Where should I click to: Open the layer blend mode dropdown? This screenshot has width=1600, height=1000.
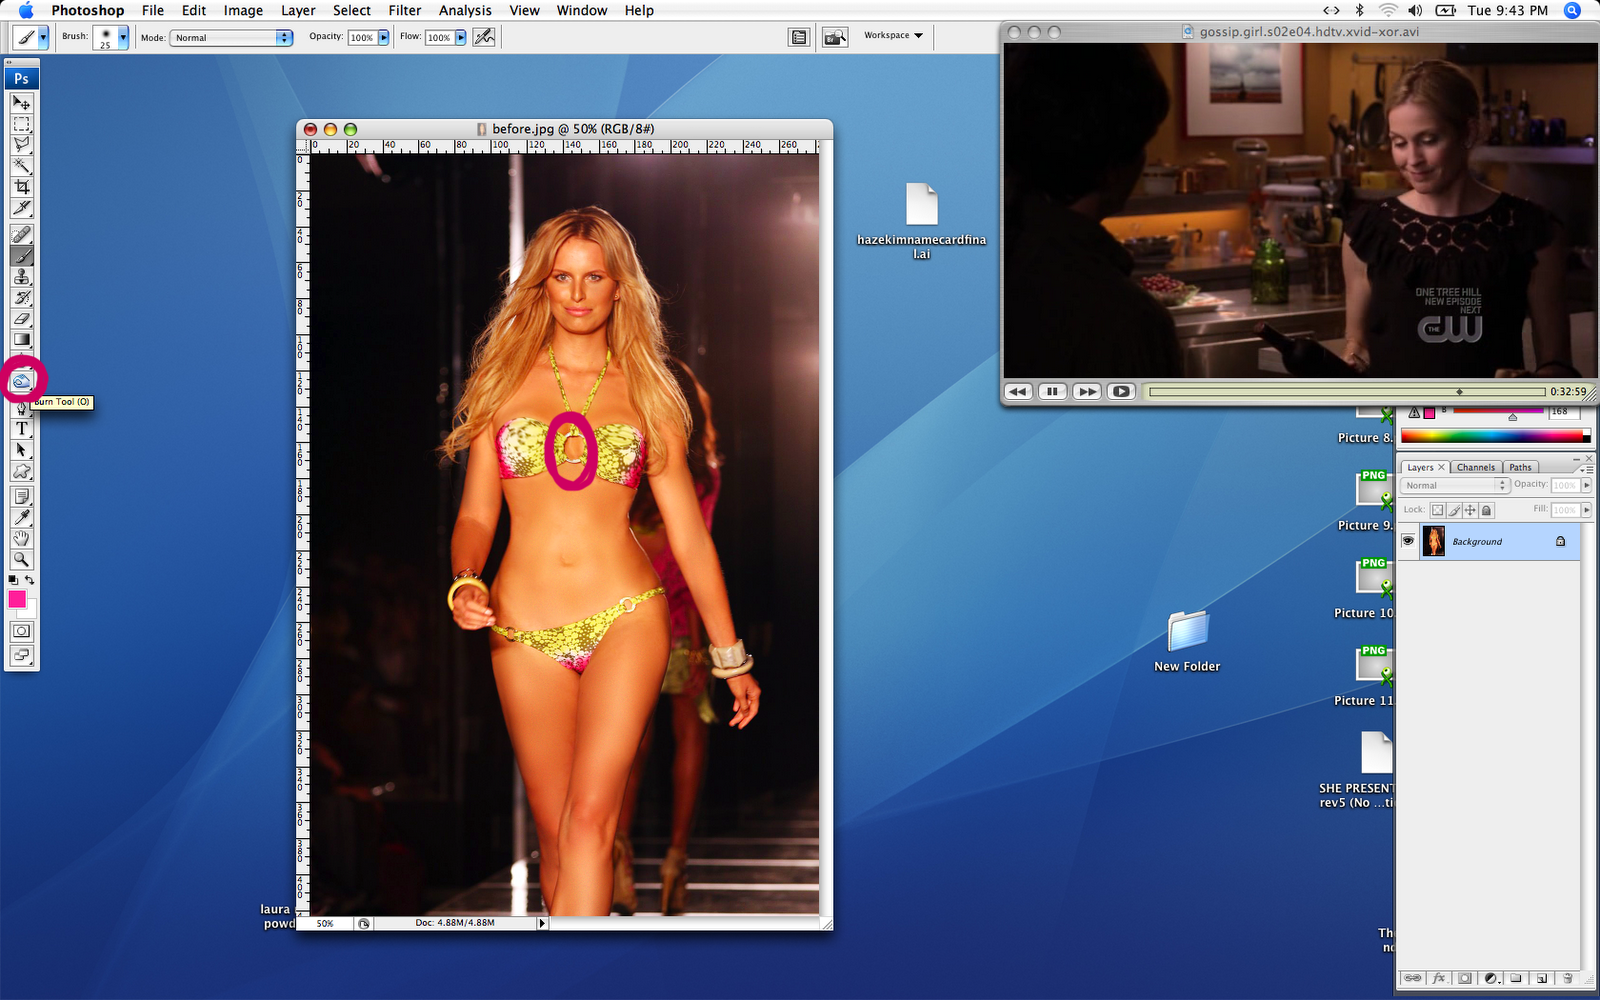tap(1453, 485)
